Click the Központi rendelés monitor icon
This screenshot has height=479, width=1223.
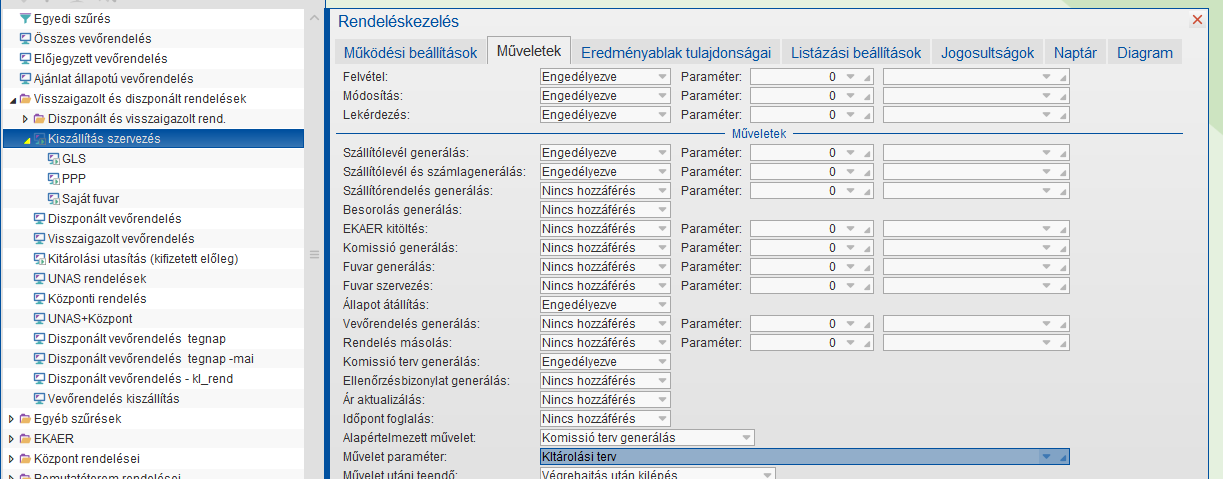tap(39, 298)
